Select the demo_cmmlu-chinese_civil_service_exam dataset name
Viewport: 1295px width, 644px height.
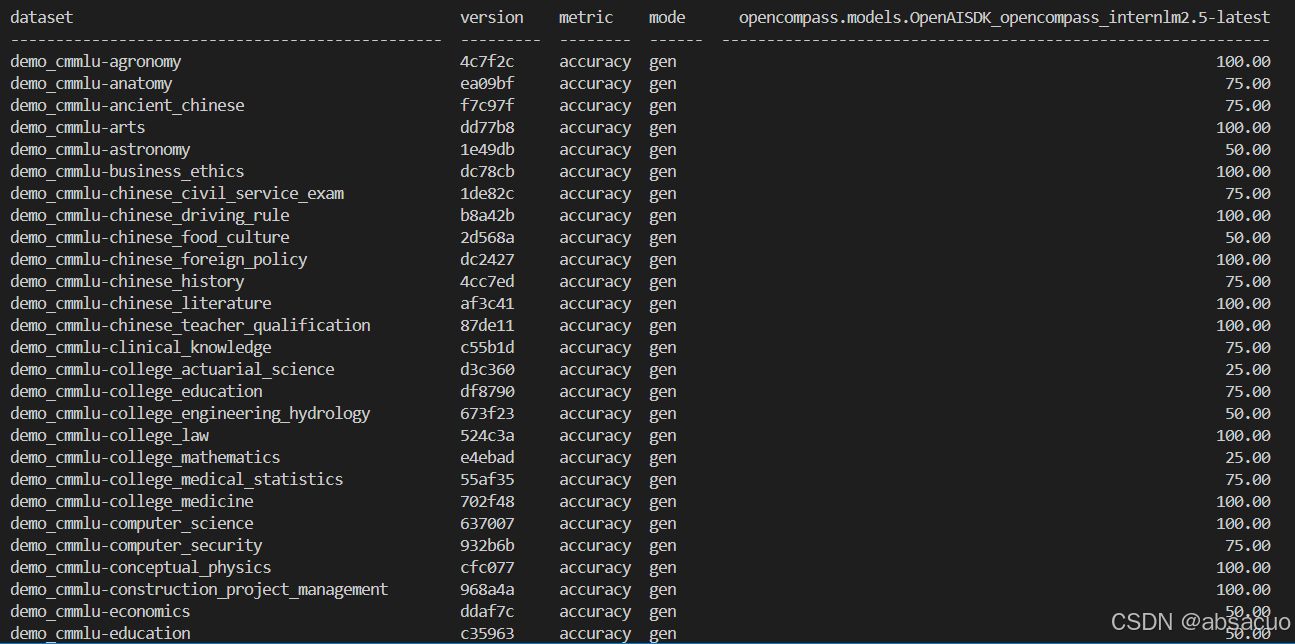point(177,193)
